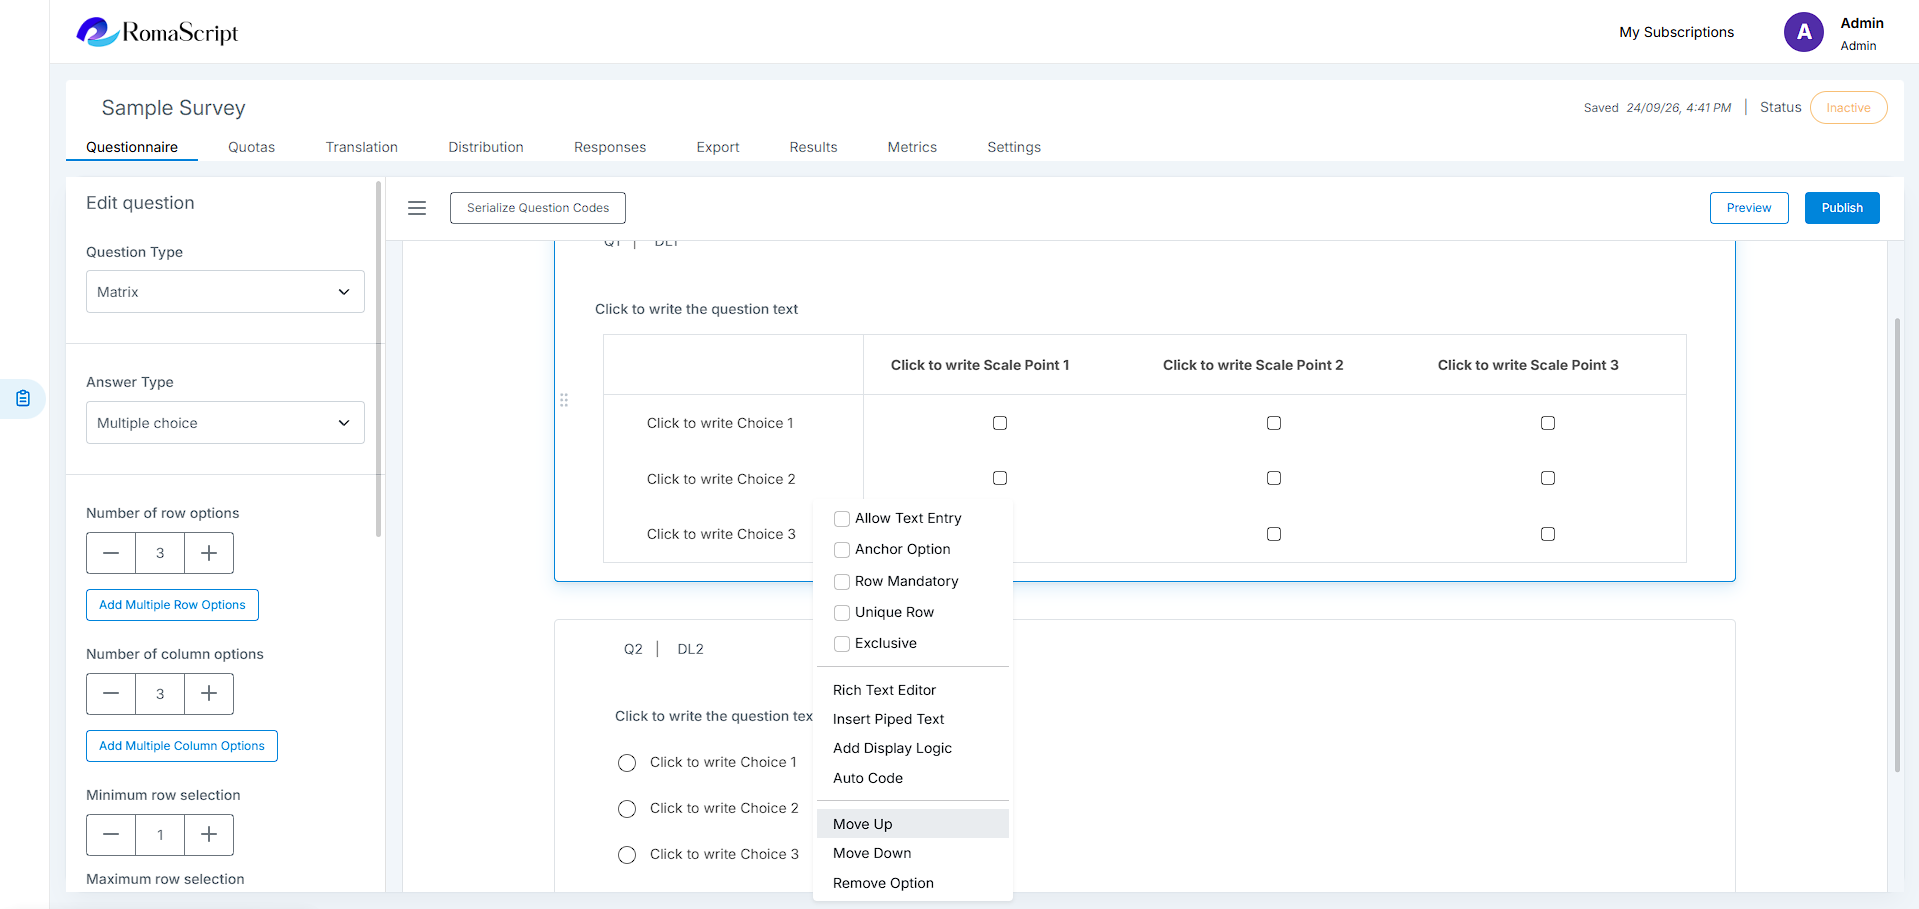The image size is (1919, 909).
Task: Decrease number of row options
Action: 111,553
